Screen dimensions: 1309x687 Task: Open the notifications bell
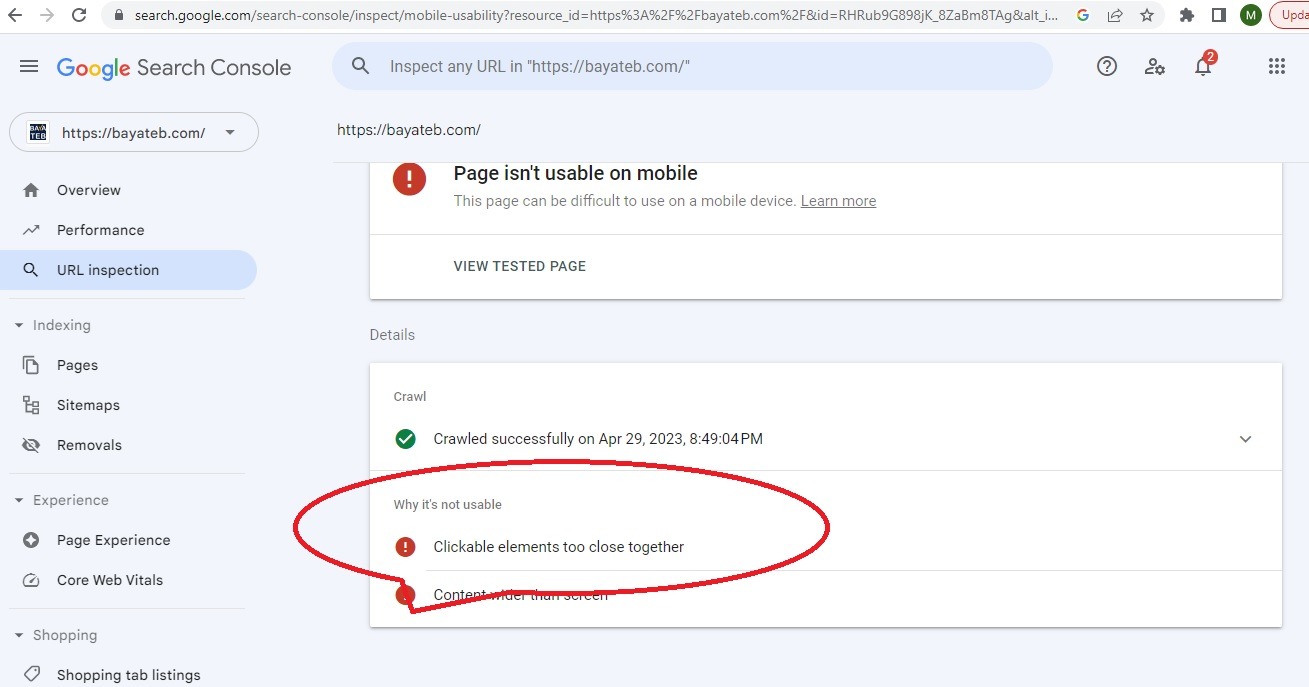[1203, 67]
